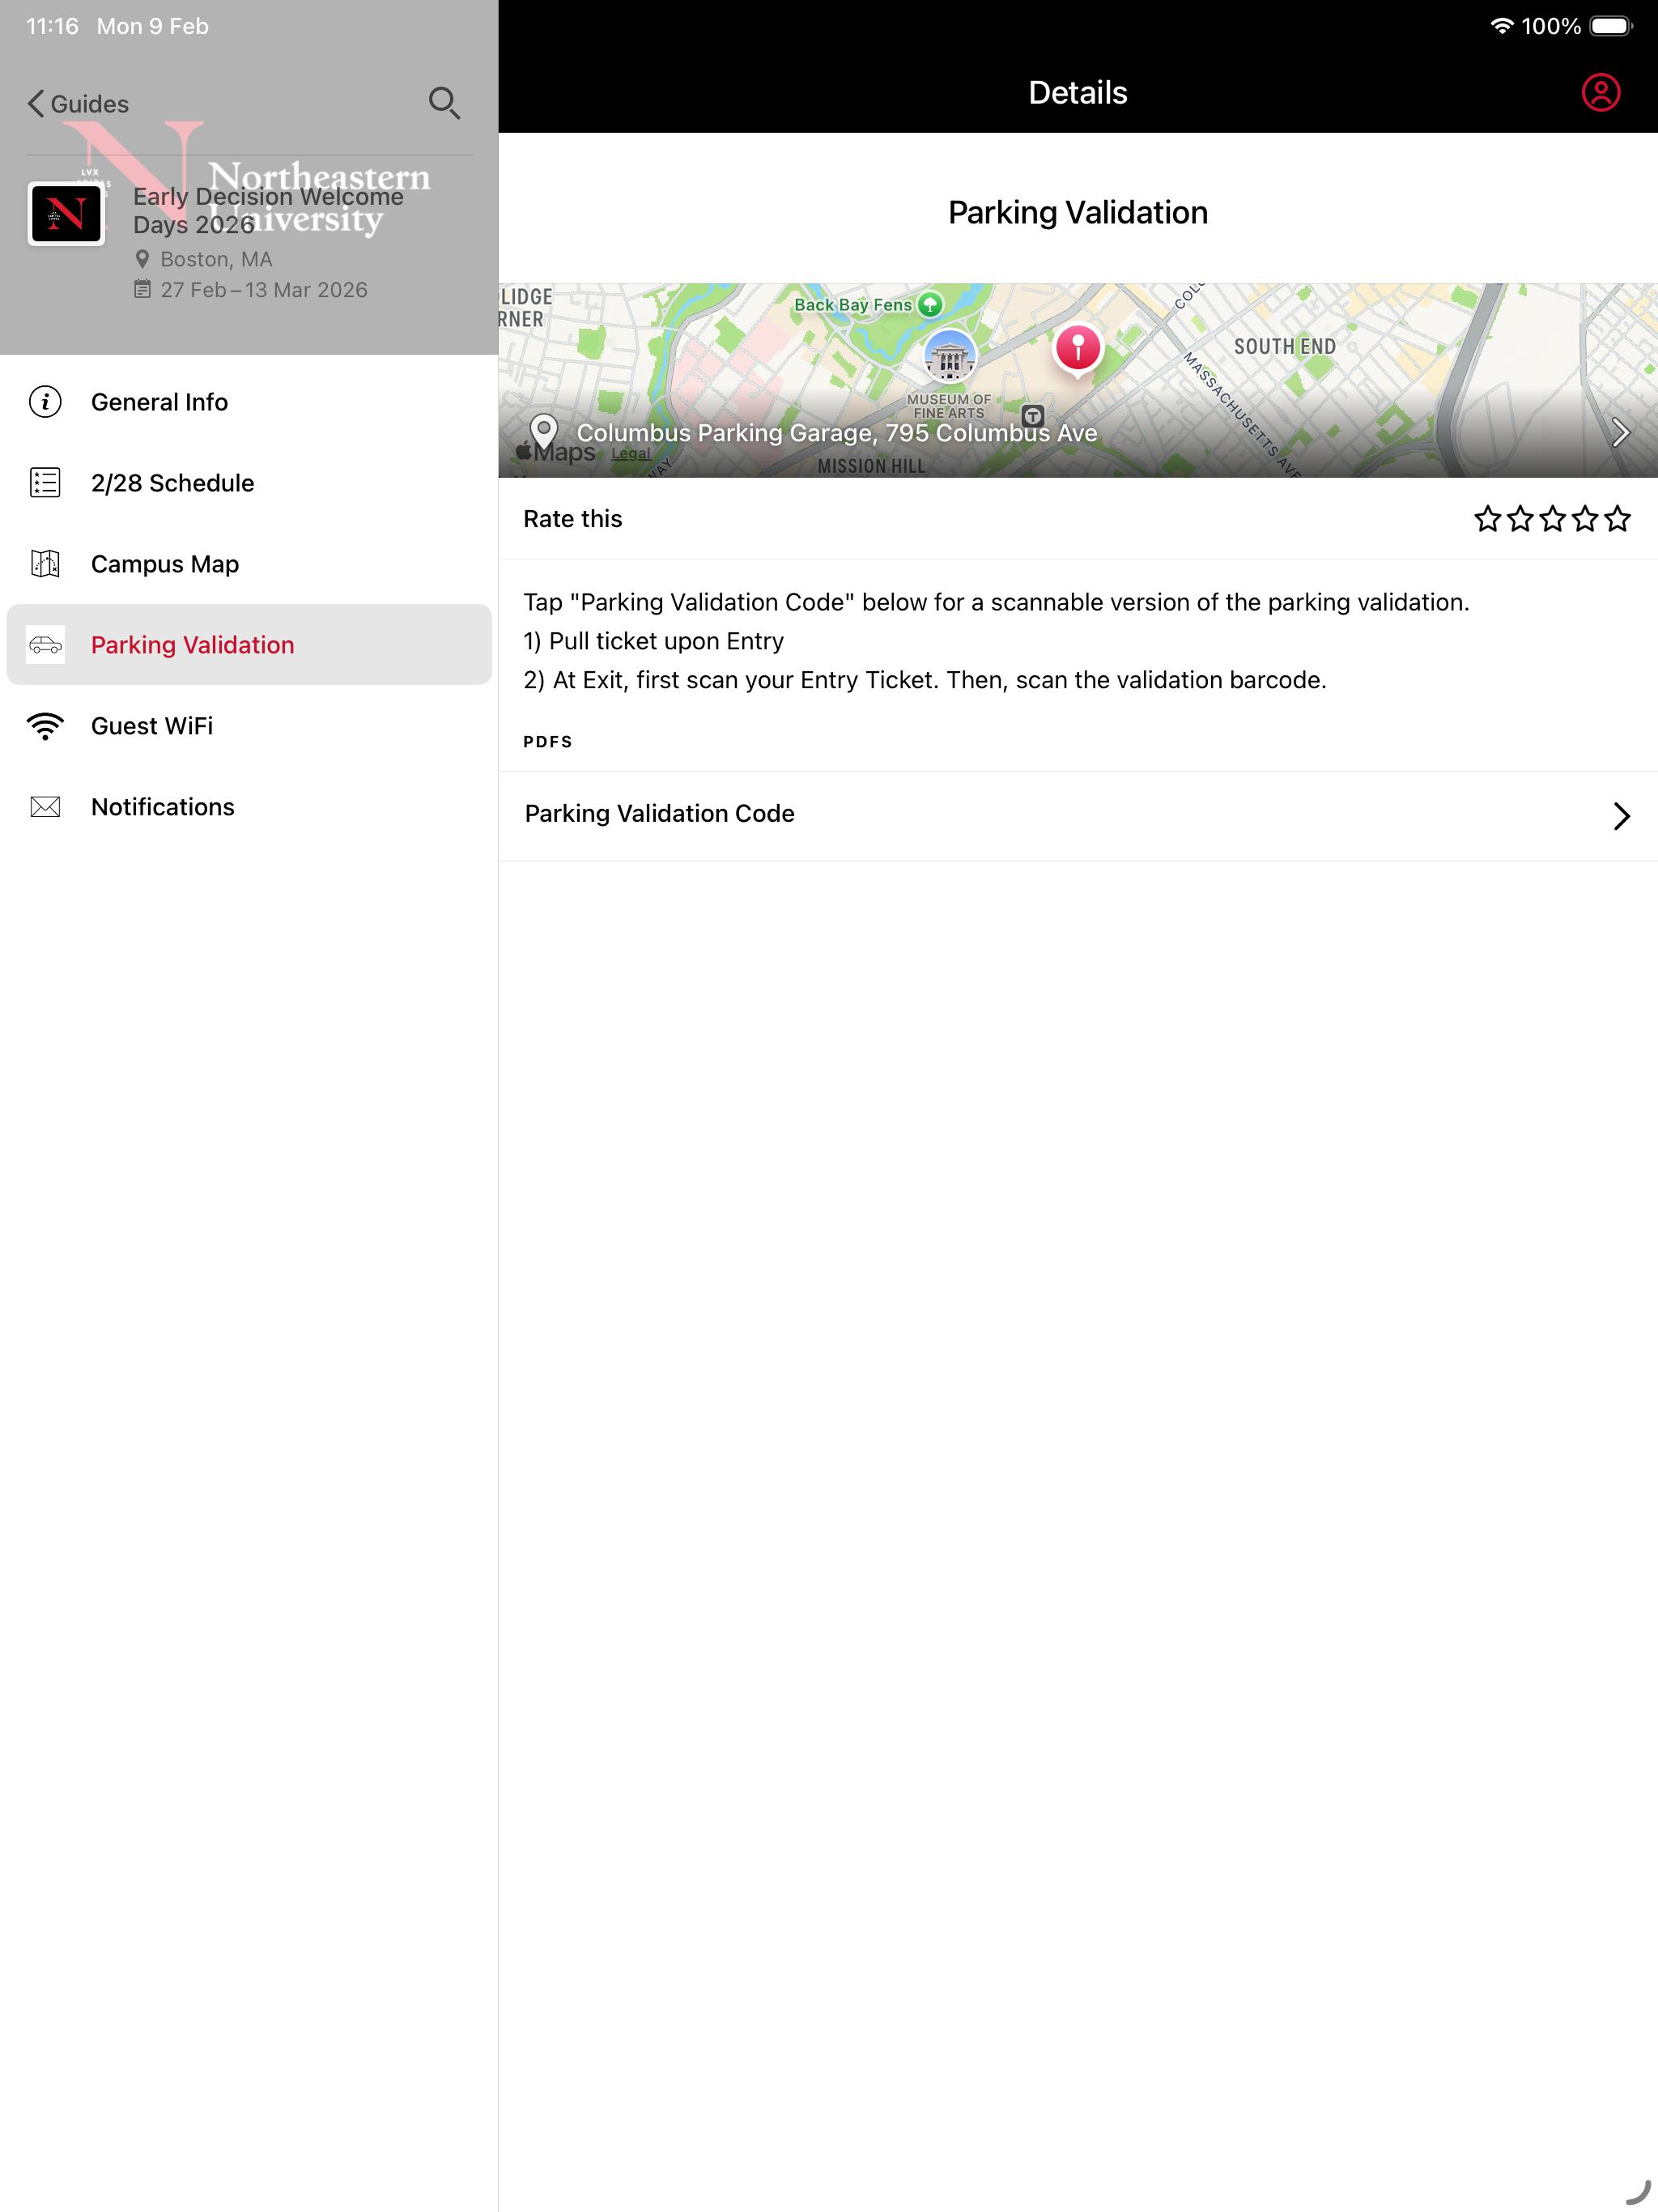
Task: Expand Parking Validation Code row chevron
Action: coord(1621,816)
